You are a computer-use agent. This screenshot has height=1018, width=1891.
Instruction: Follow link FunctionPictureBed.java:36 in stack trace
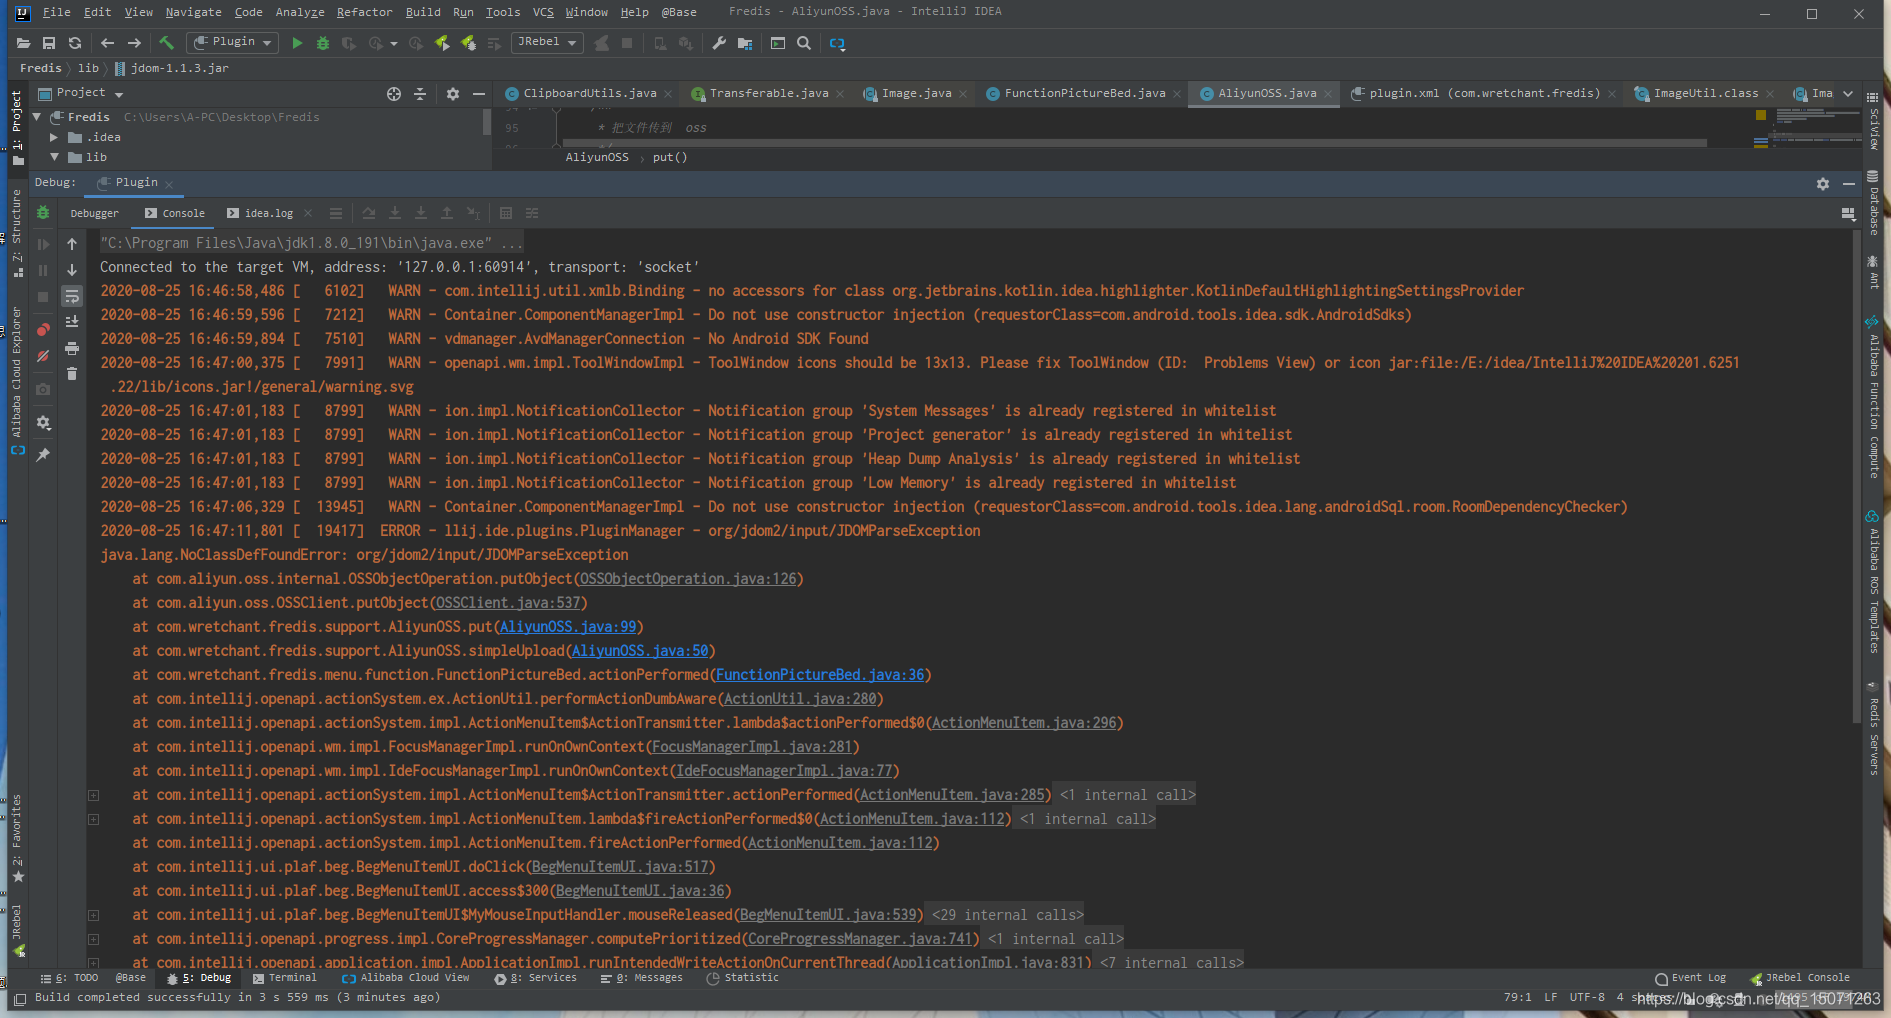(x=820, y=675)
